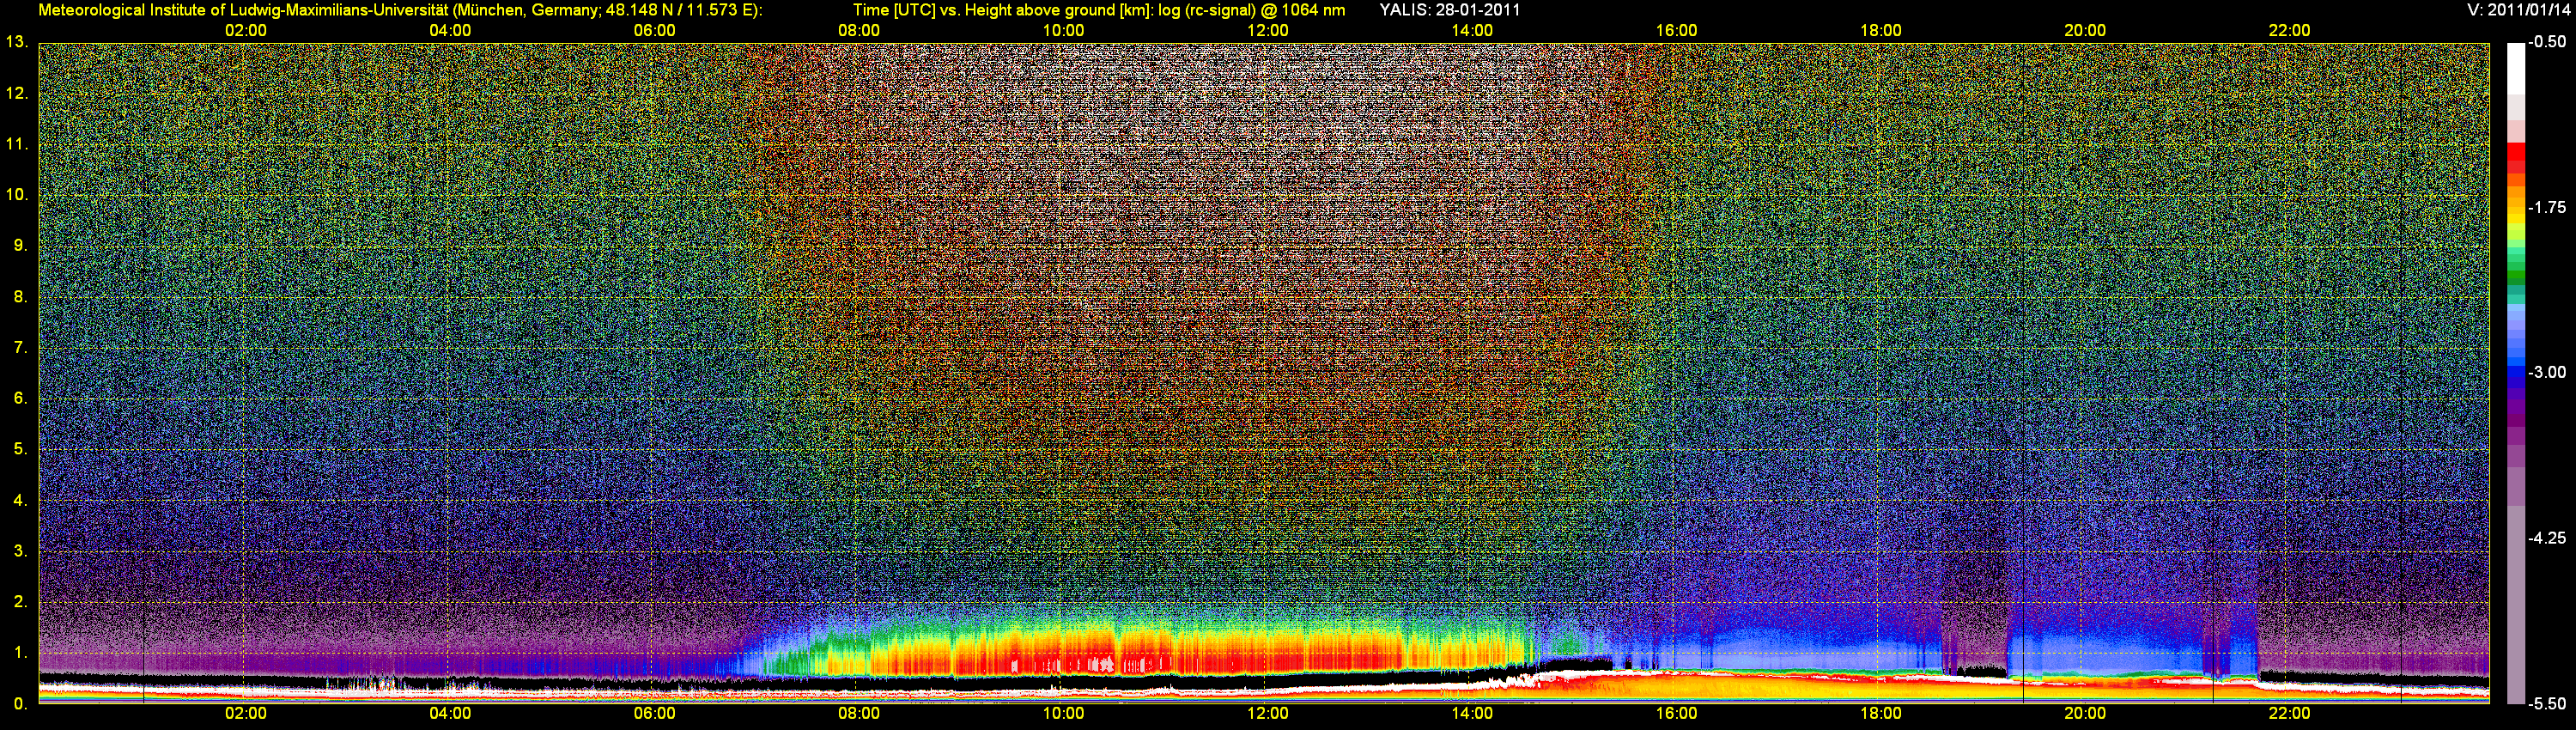Screen dimensions: 2576x730
Task: Select the 18:00 label on the upper time axis
Action: coord(1881,31)
